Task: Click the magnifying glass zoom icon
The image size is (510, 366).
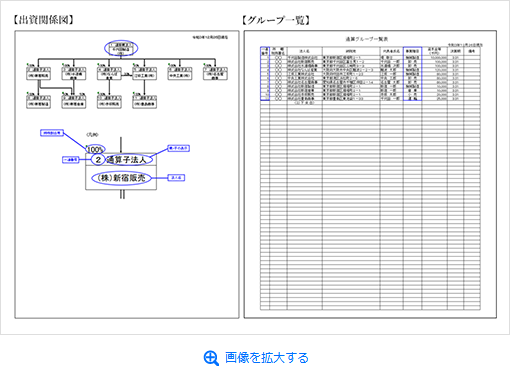Action: tap(211, 358)
